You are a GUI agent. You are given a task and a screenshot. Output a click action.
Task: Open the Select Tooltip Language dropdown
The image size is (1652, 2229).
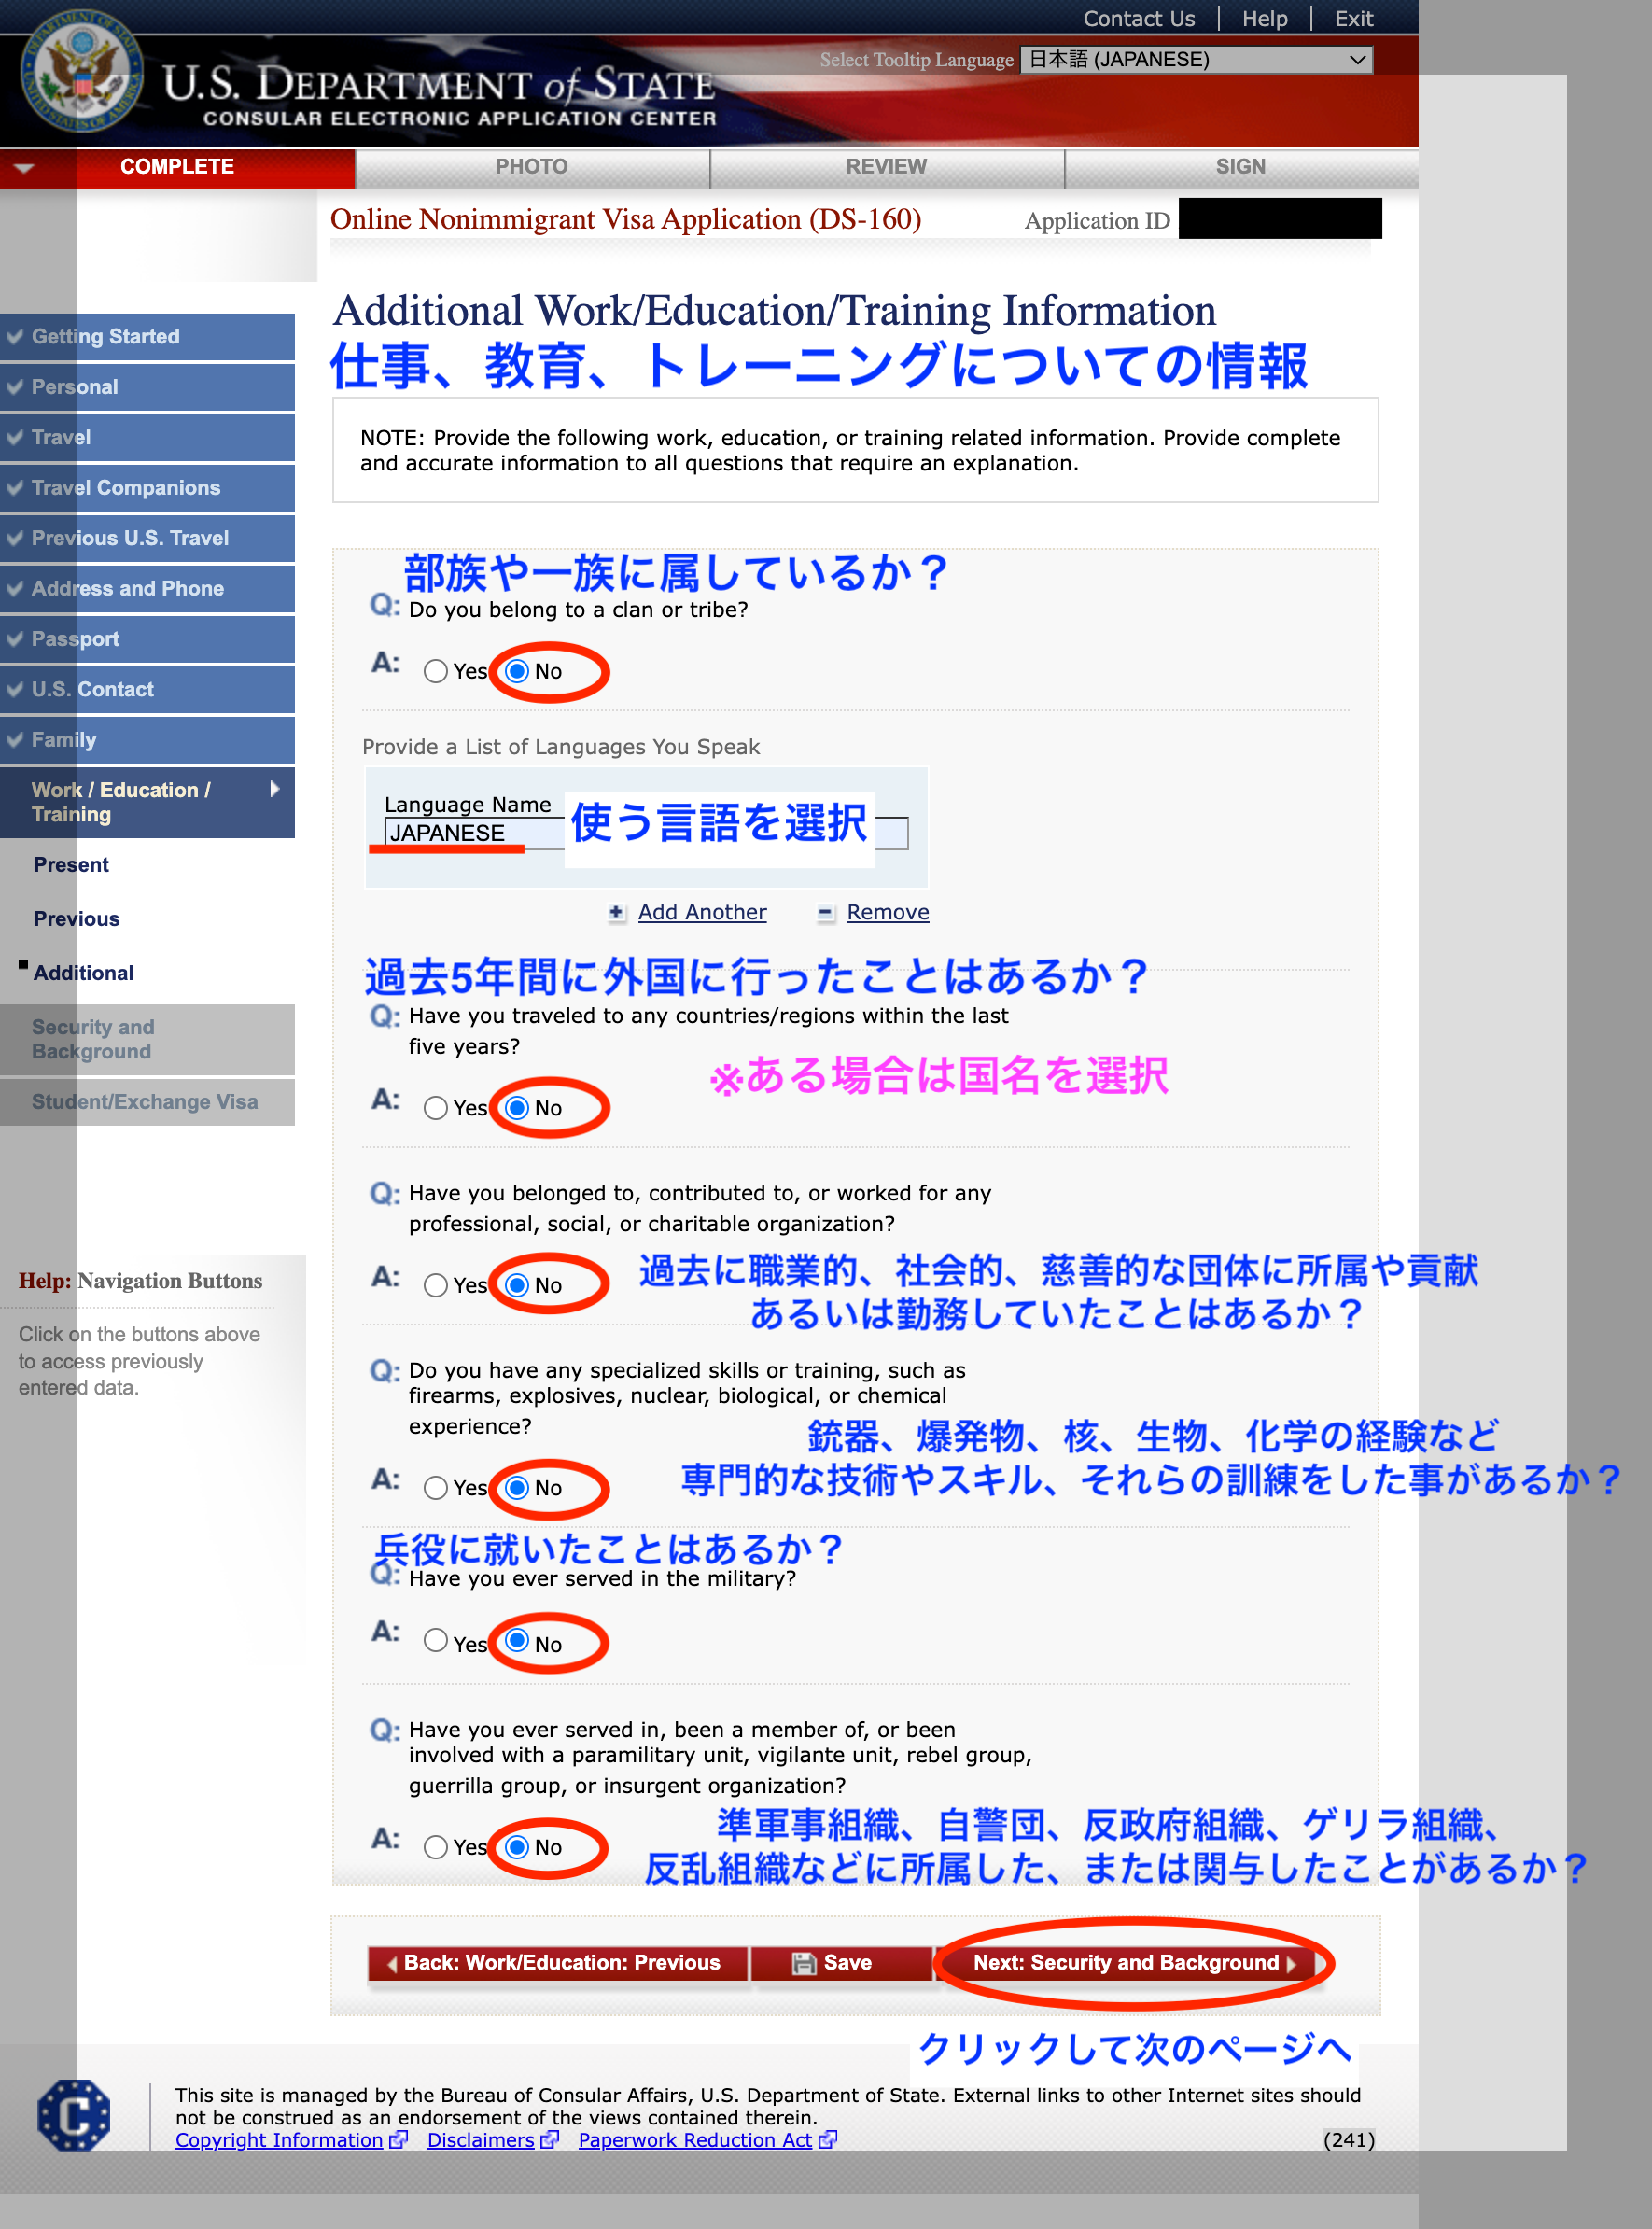(1196, 60)
